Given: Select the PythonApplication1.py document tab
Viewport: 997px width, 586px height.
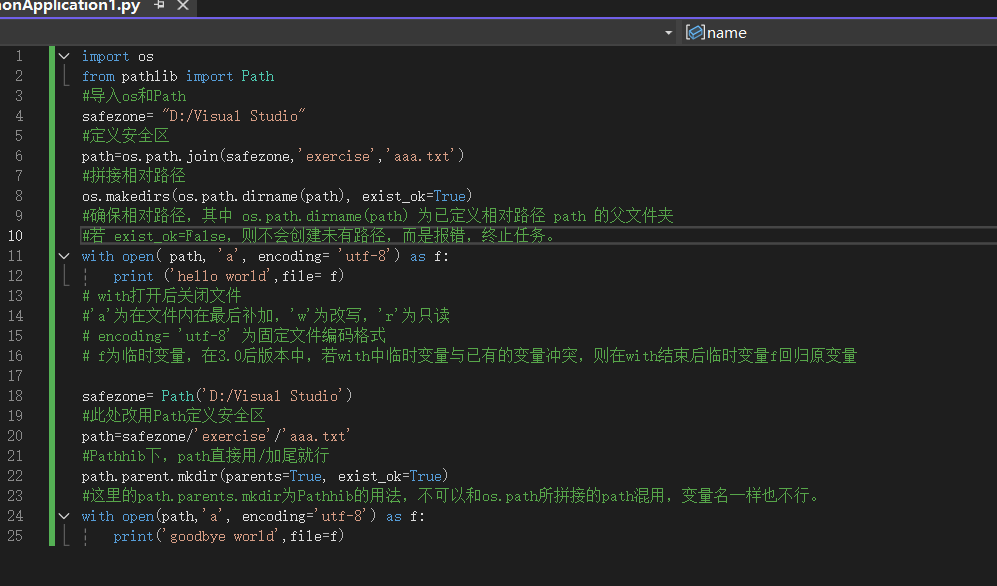Looking at the screenshot, I should click(70, 6).
